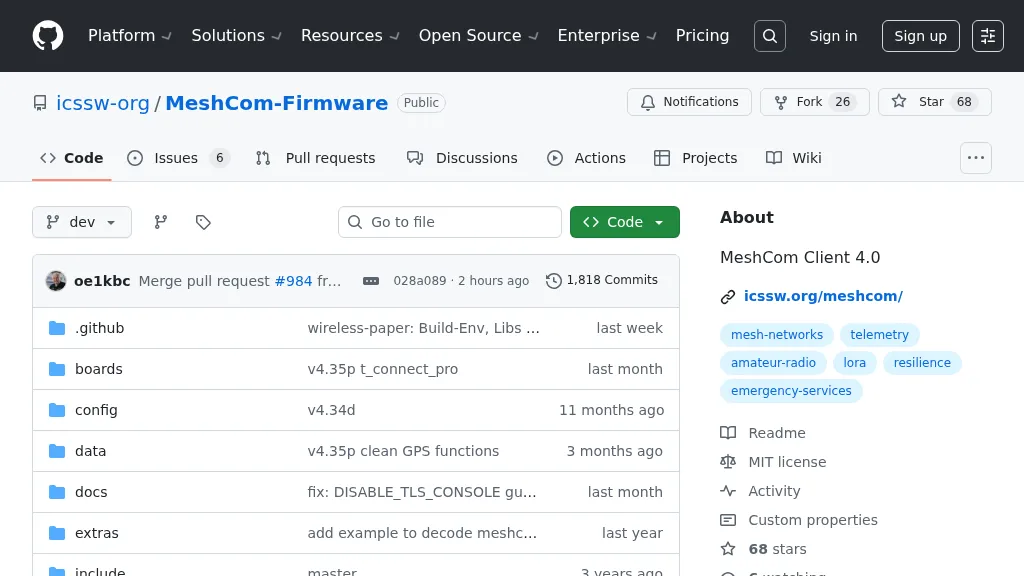This screenshot has height=576, width=1024.
Task: Switch to the Projects tab
Action: point(696,158)
